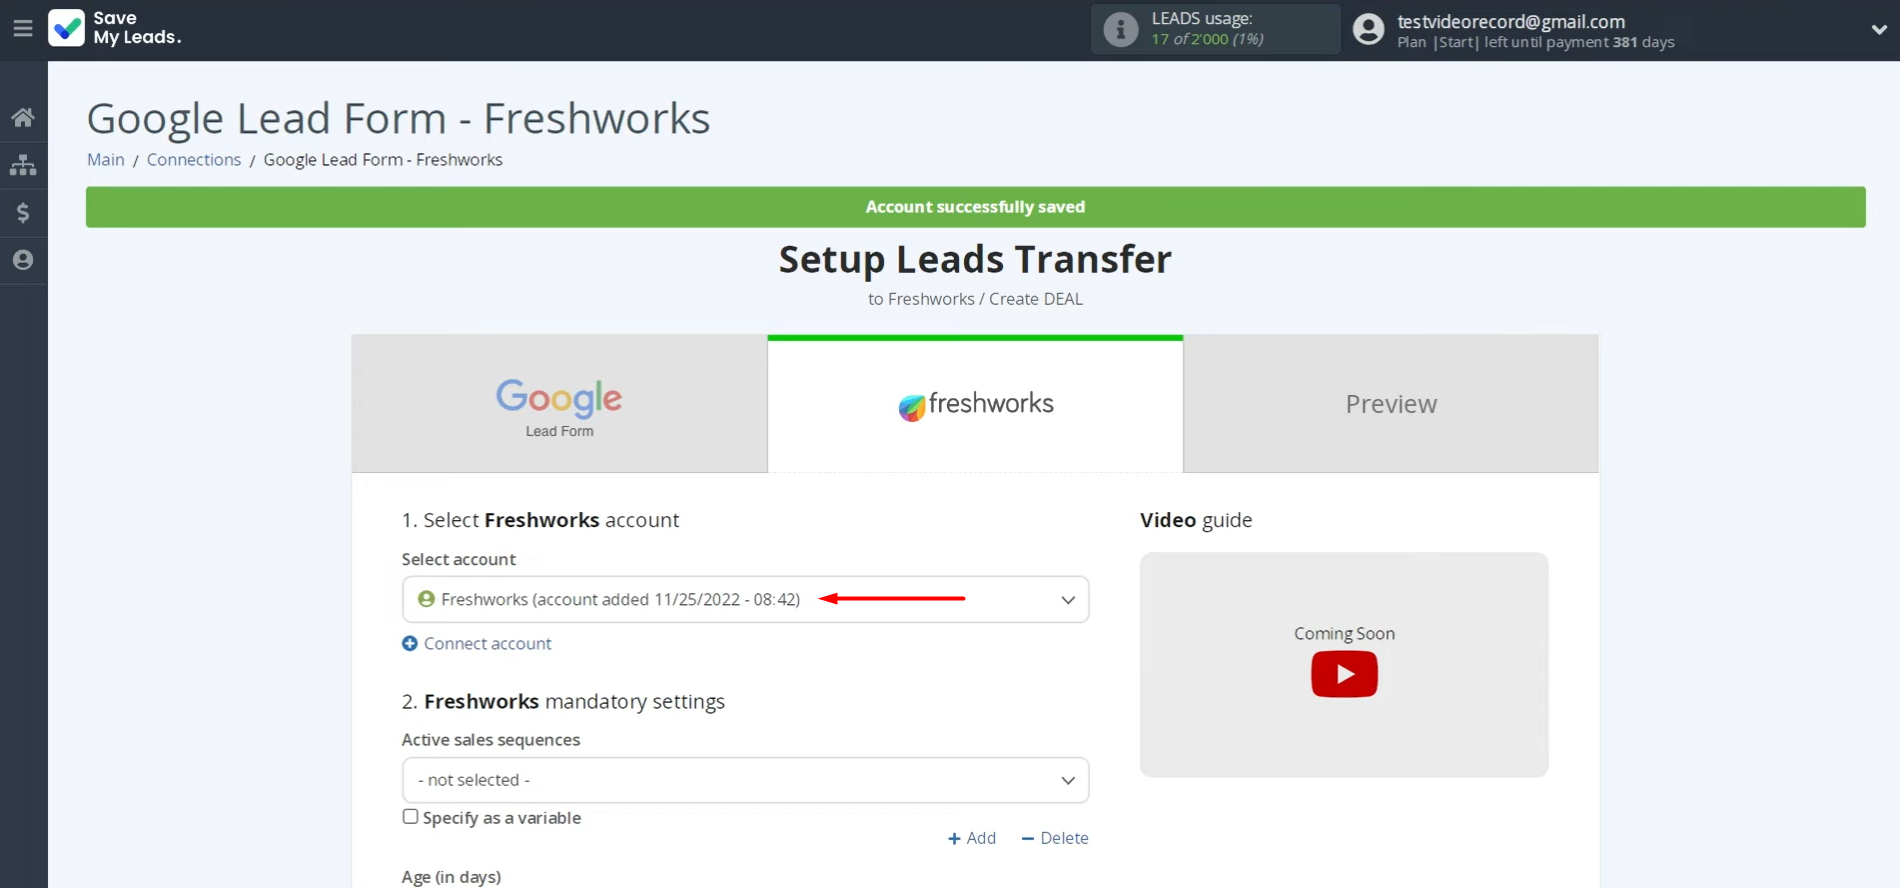This screenshot has width=1900, height=888.
Task: Open the Active sales sequences dropdown
Action: click(x=745, y=780)
